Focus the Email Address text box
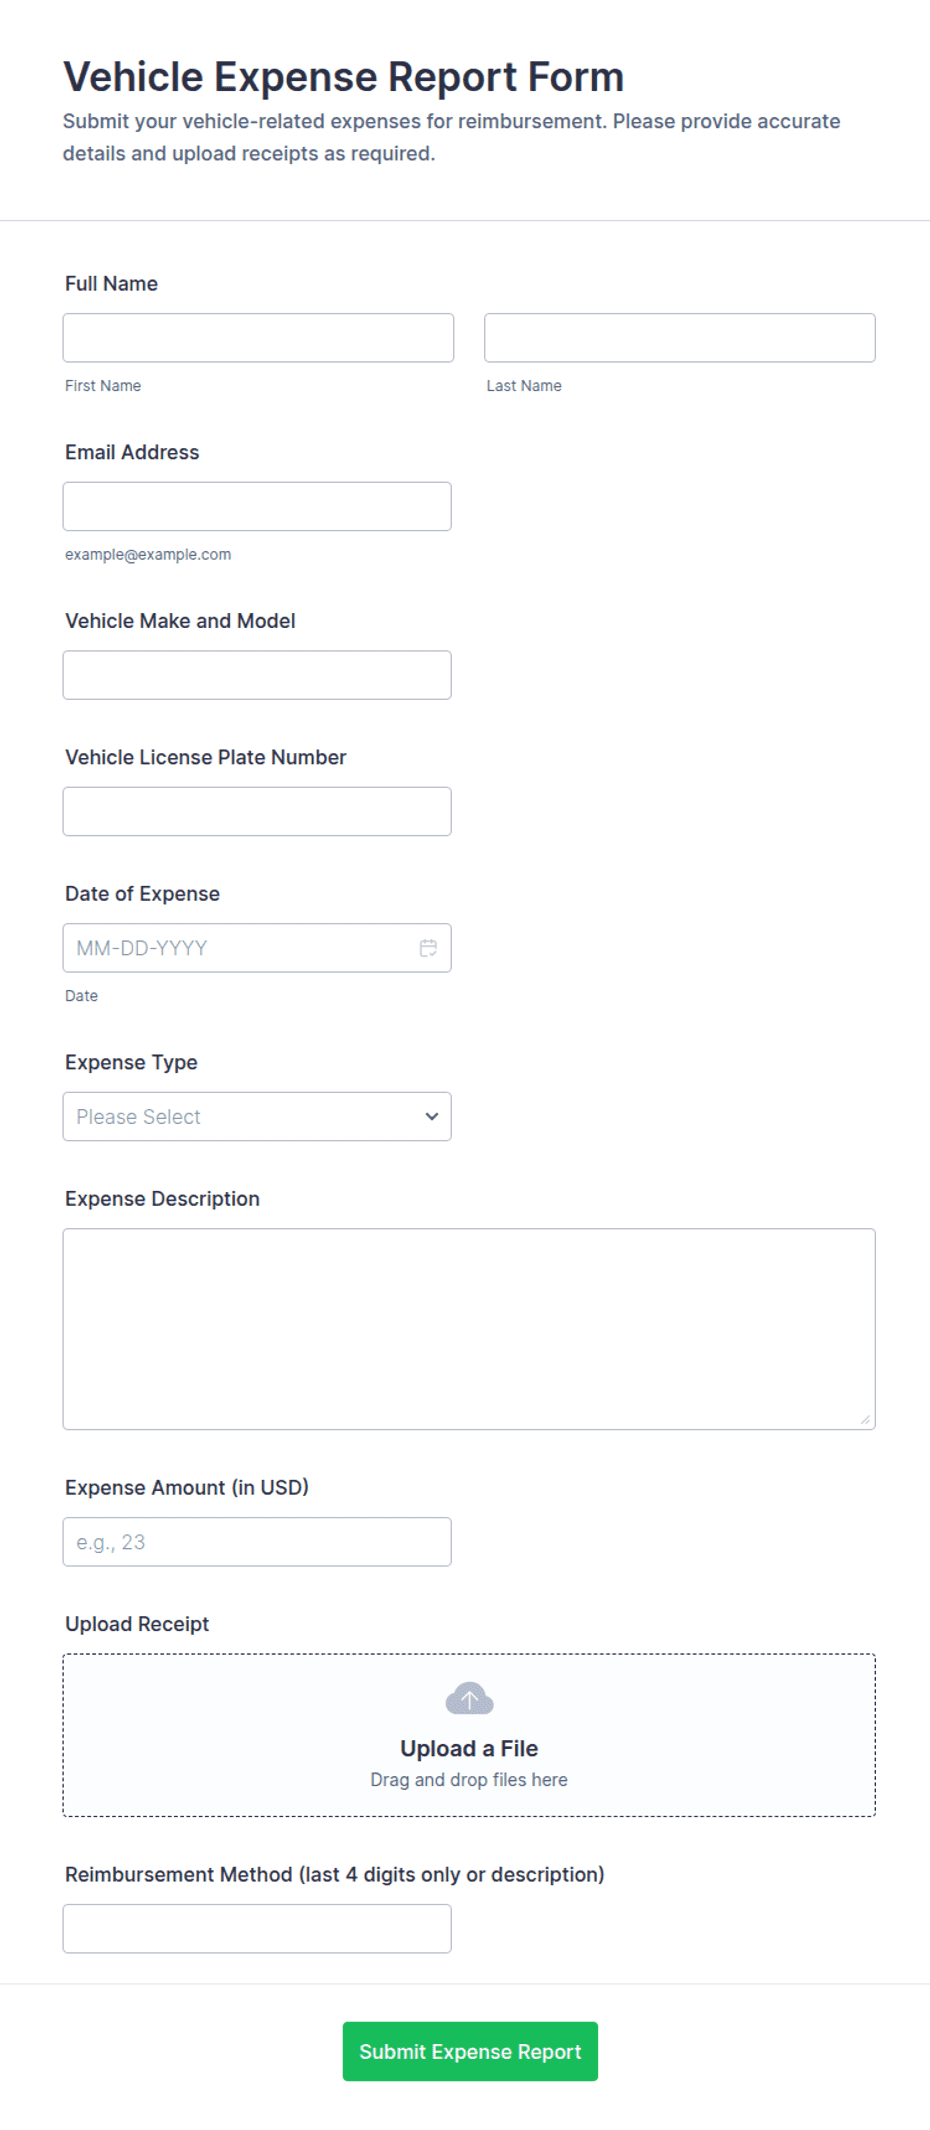 tap(257, 507)
